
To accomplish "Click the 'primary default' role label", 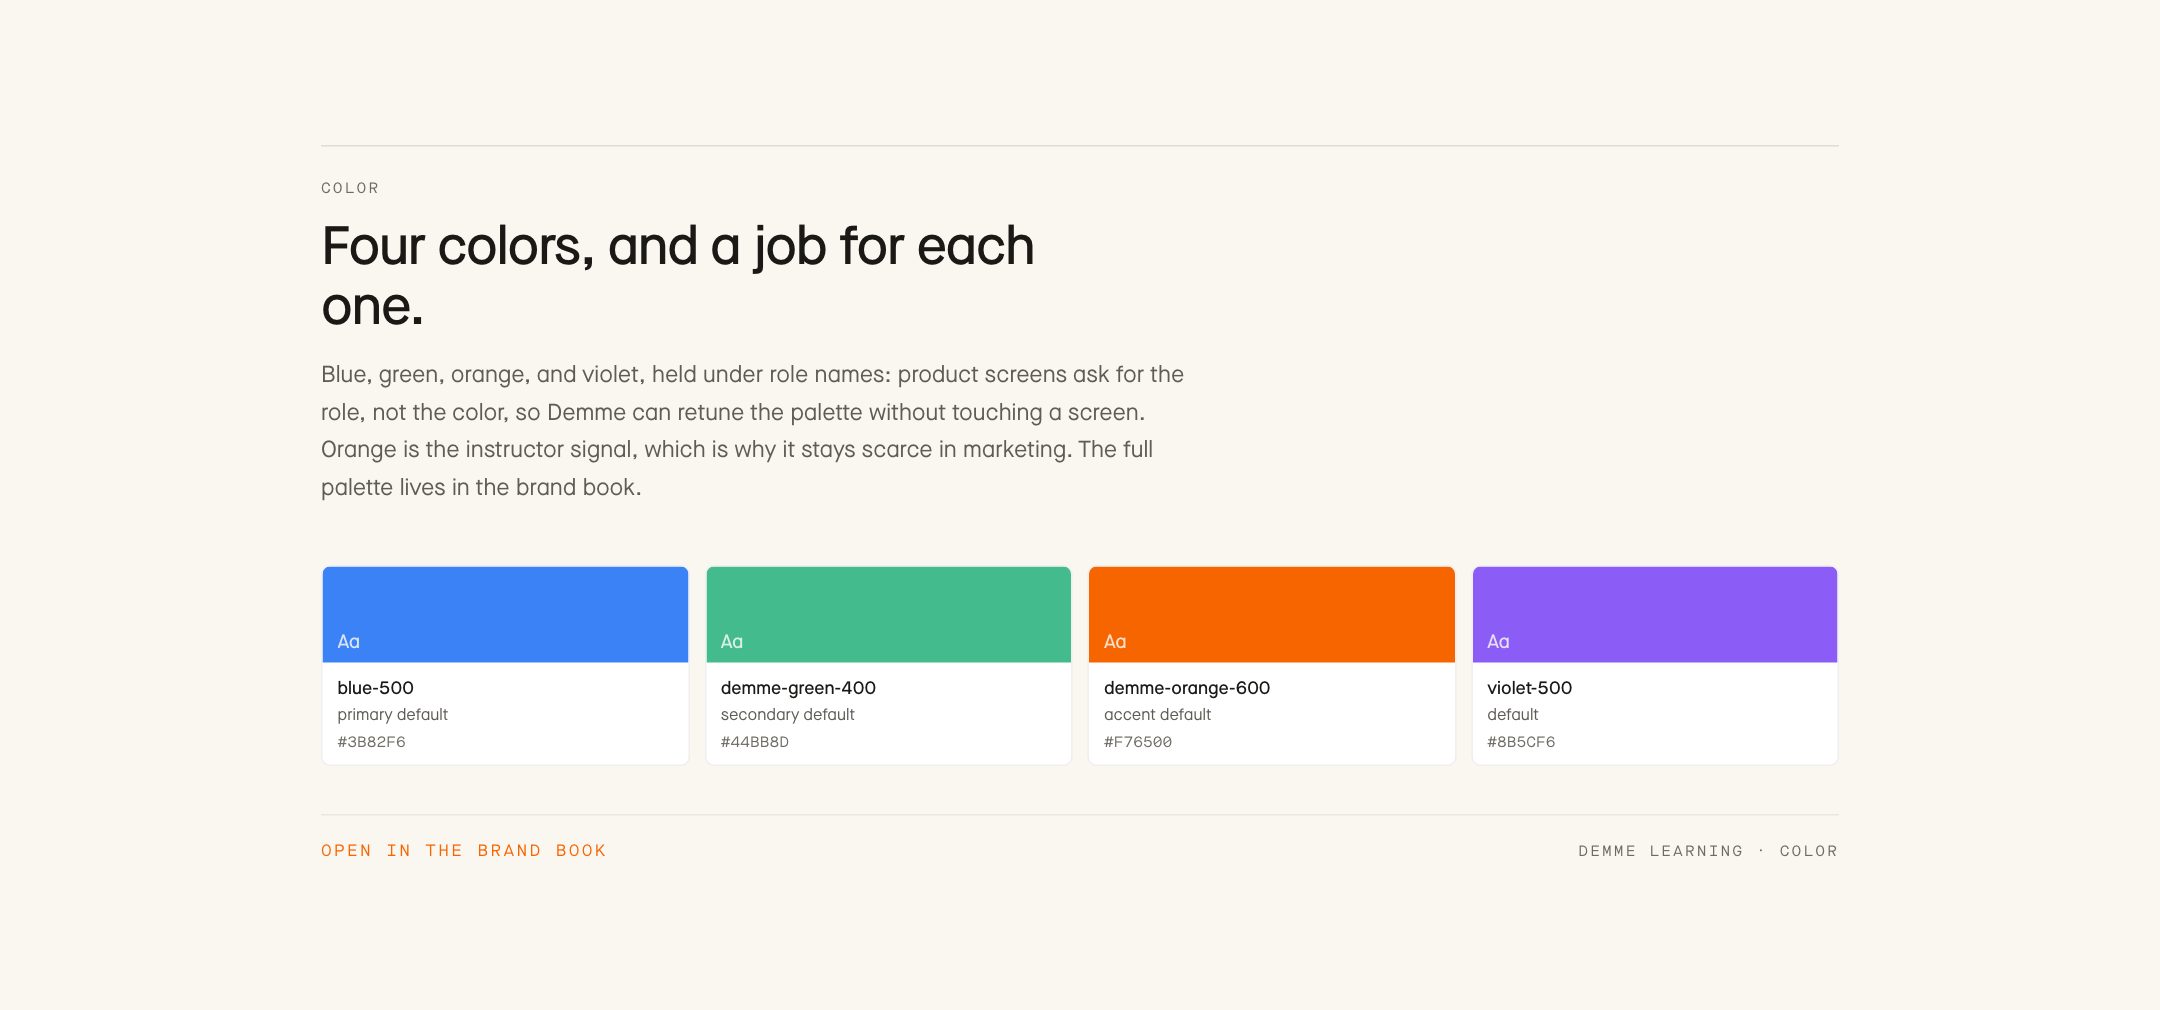I will pyautogui.click(x=392, y=715).
